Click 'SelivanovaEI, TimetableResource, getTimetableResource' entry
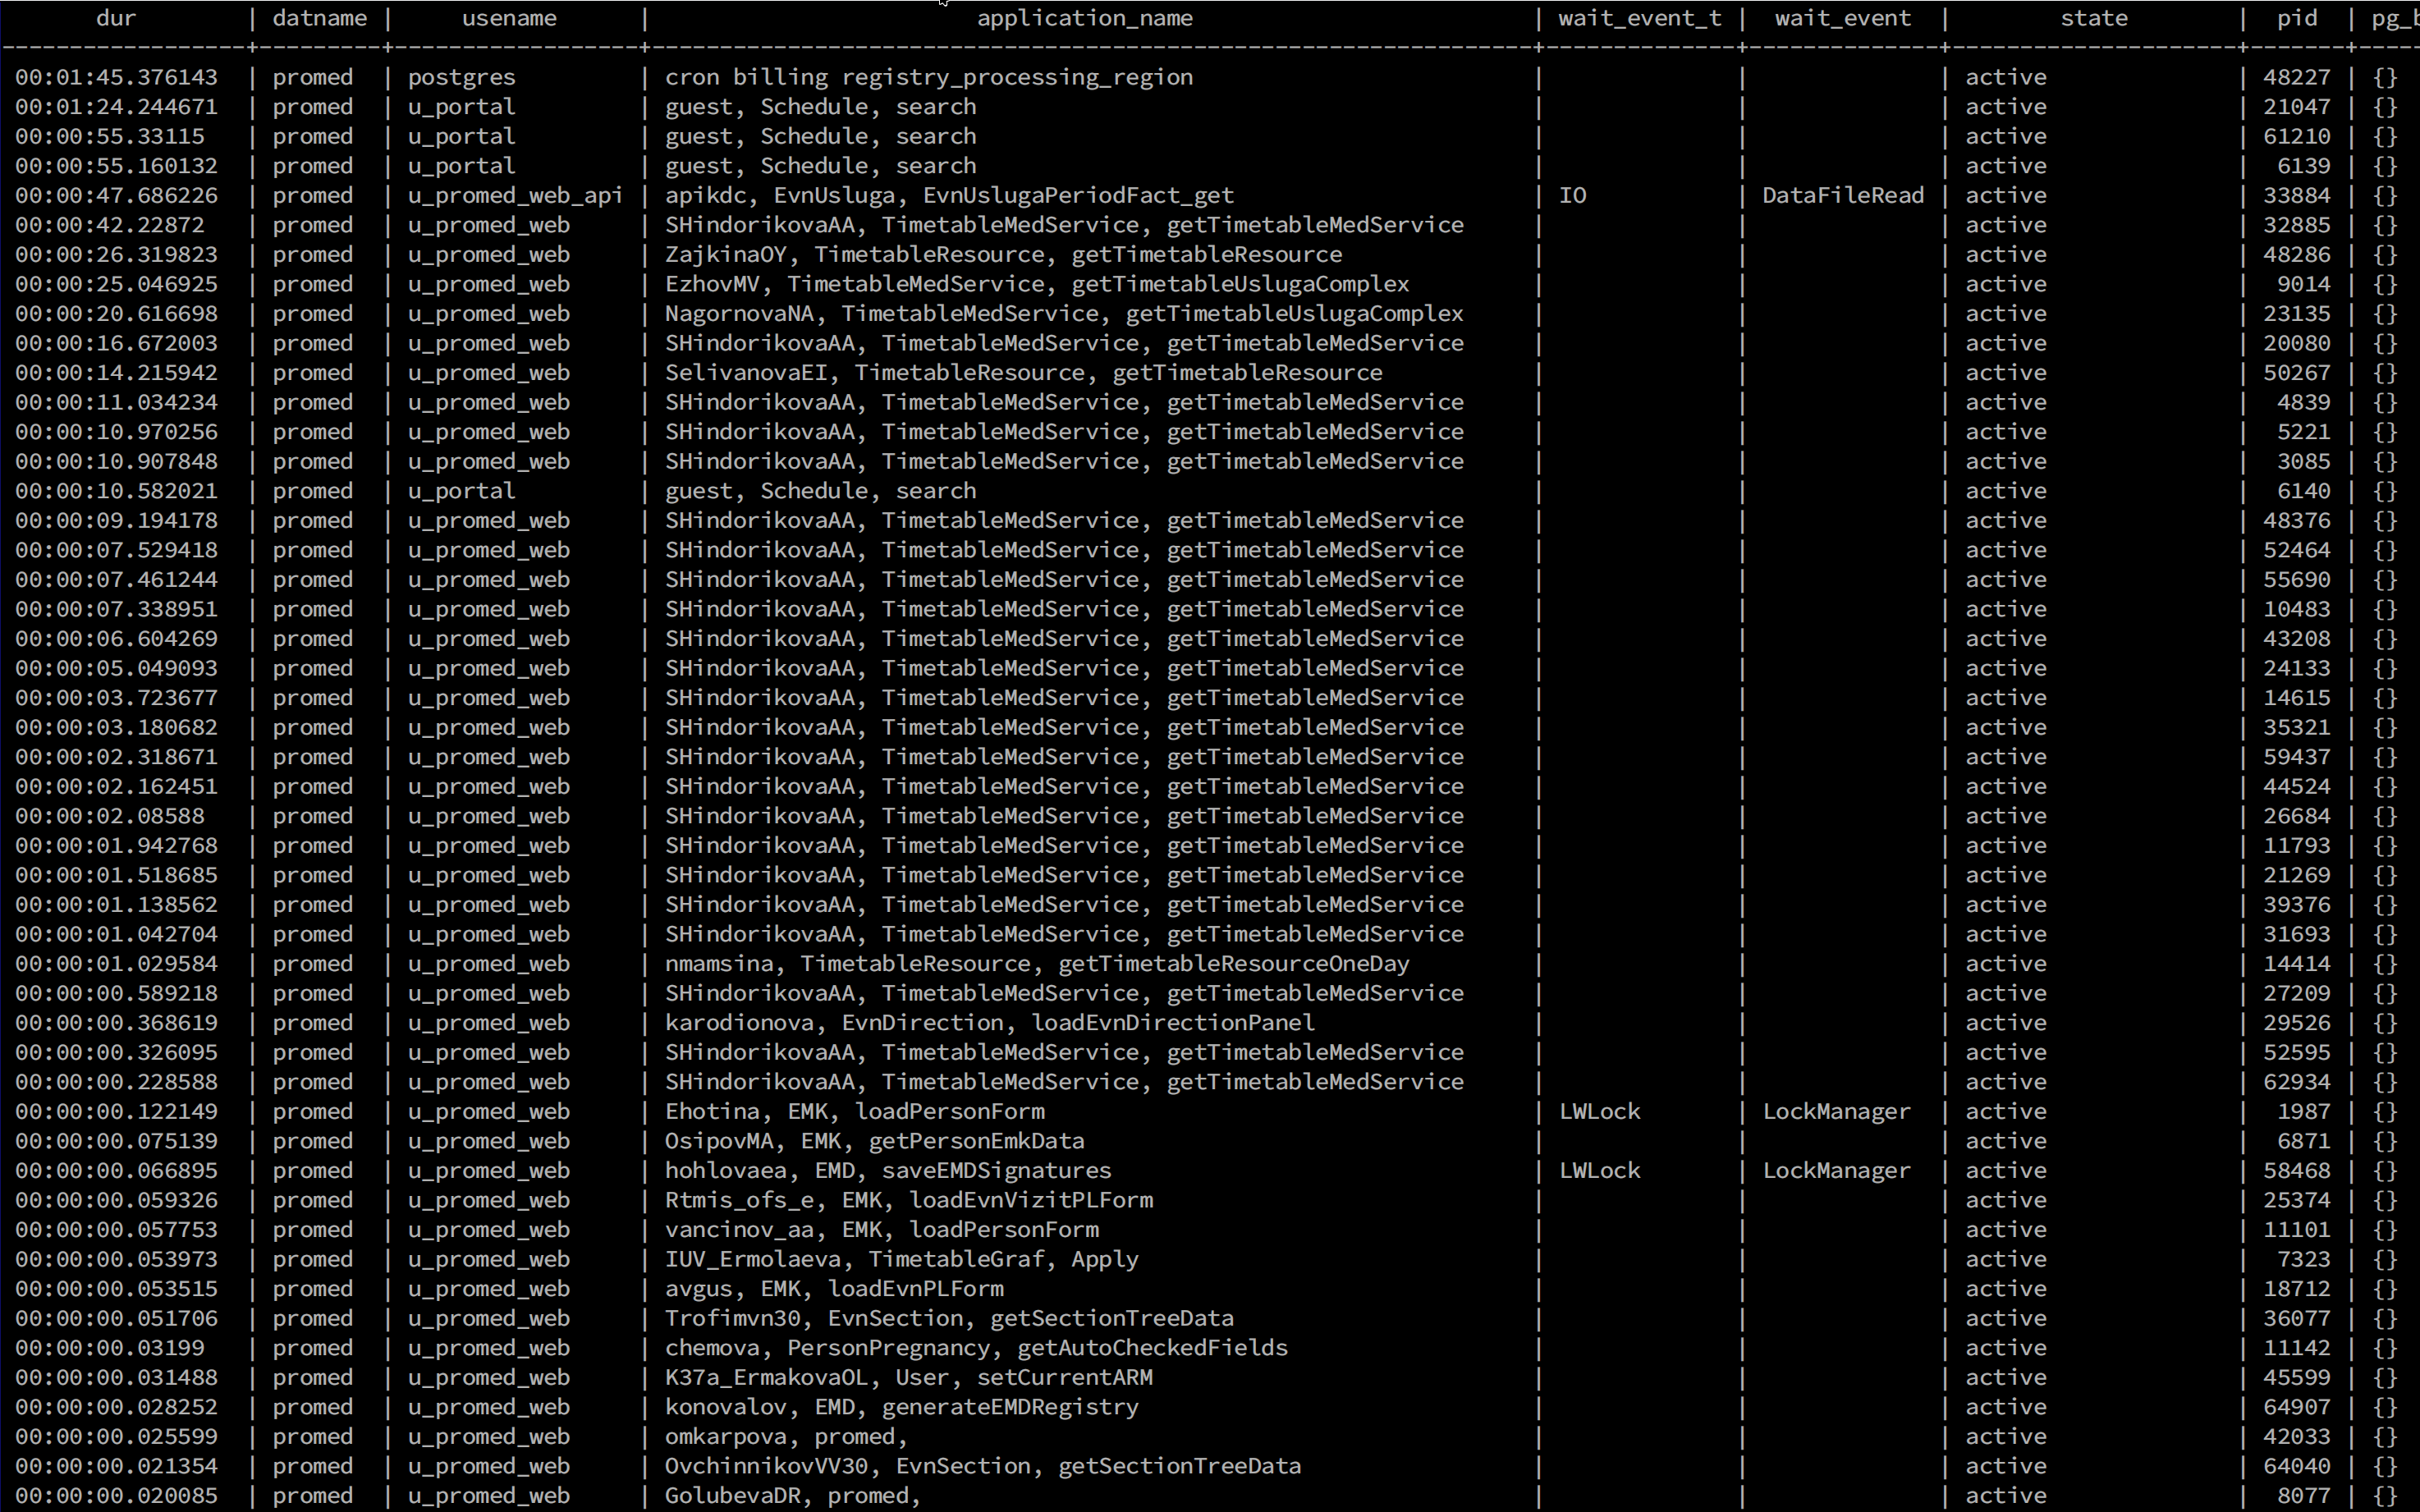The width and height of the screenshot is (2420, 1512). point(1024,373)
